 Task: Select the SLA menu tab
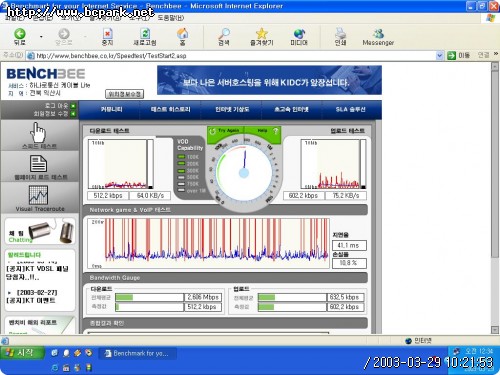350,109
